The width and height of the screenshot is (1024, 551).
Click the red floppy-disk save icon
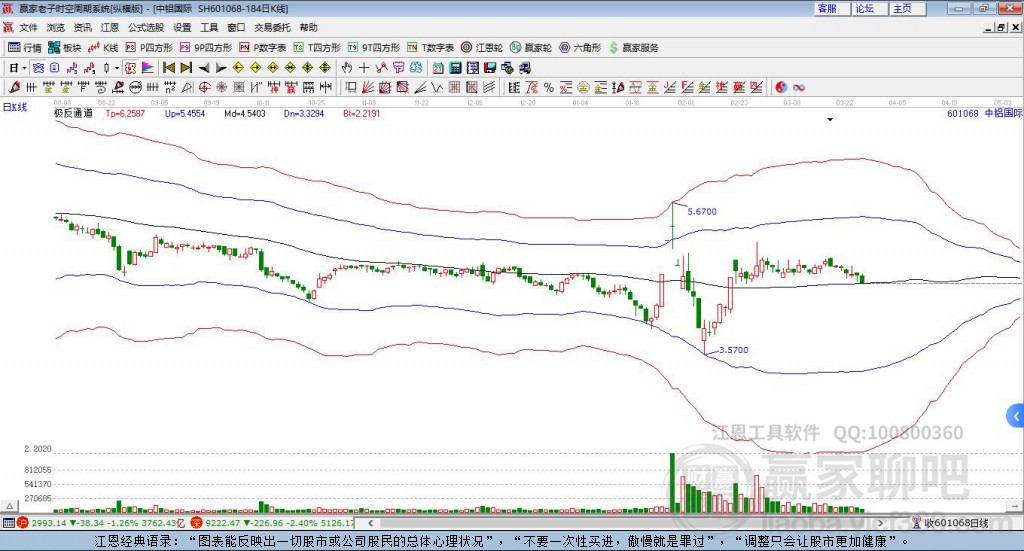[x=490, y=68]
